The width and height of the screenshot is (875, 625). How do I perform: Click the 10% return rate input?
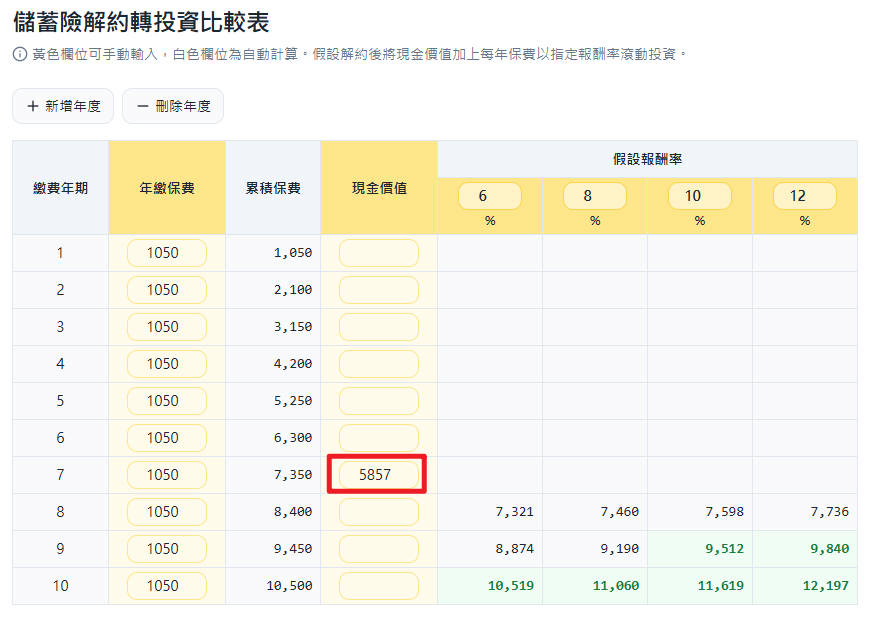tap(699, 196)
